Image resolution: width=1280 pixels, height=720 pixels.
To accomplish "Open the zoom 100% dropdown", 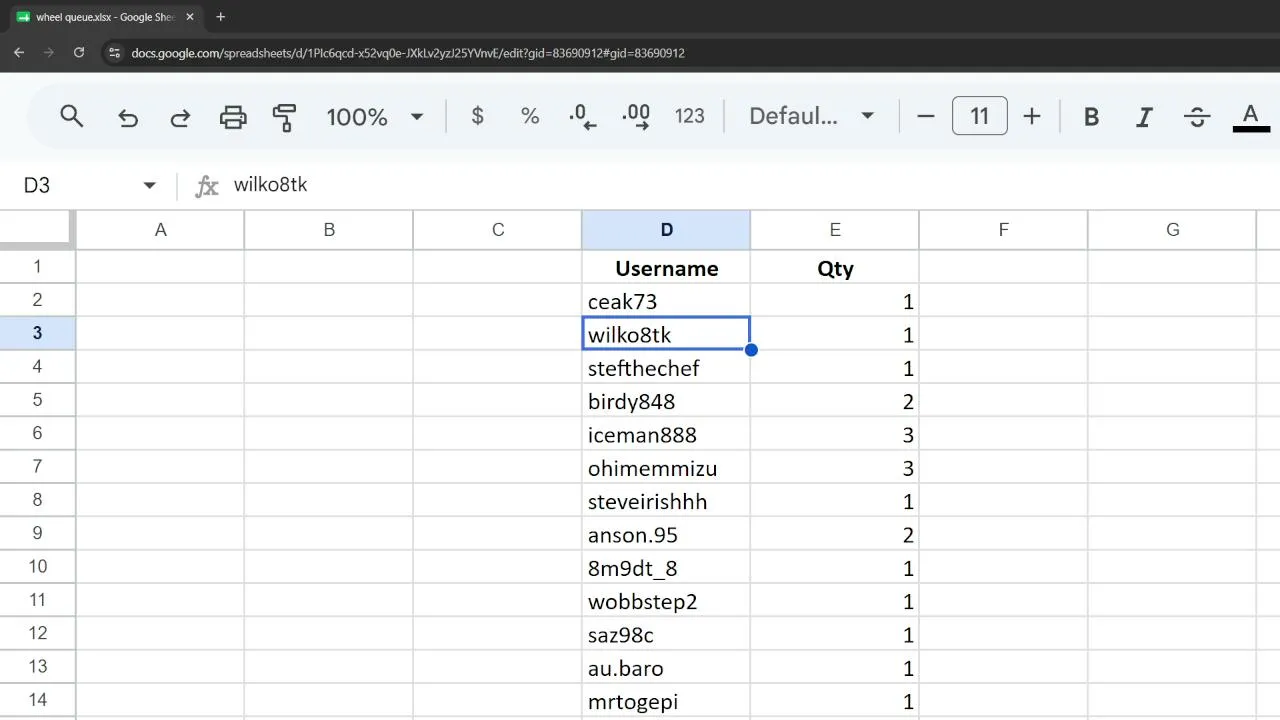I will click(375, 116).
